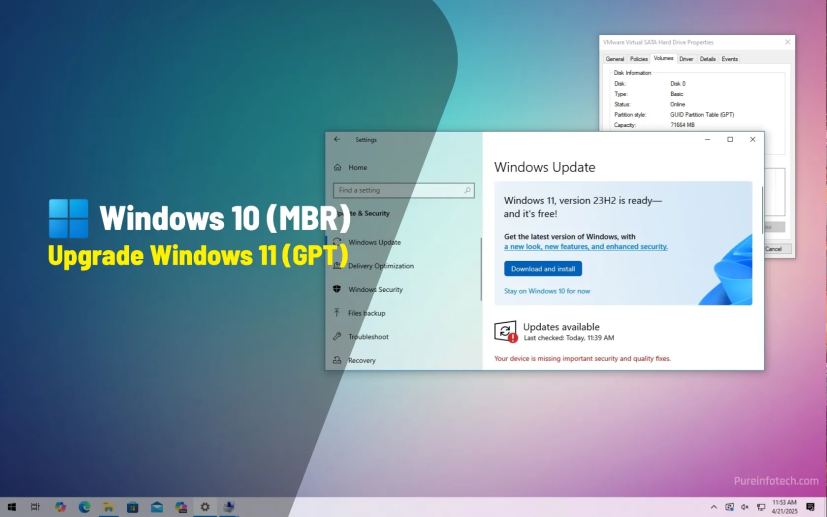Click the search magnifier icon in Settings
This screenshot has width=827, height=517.
coord(467,190)
